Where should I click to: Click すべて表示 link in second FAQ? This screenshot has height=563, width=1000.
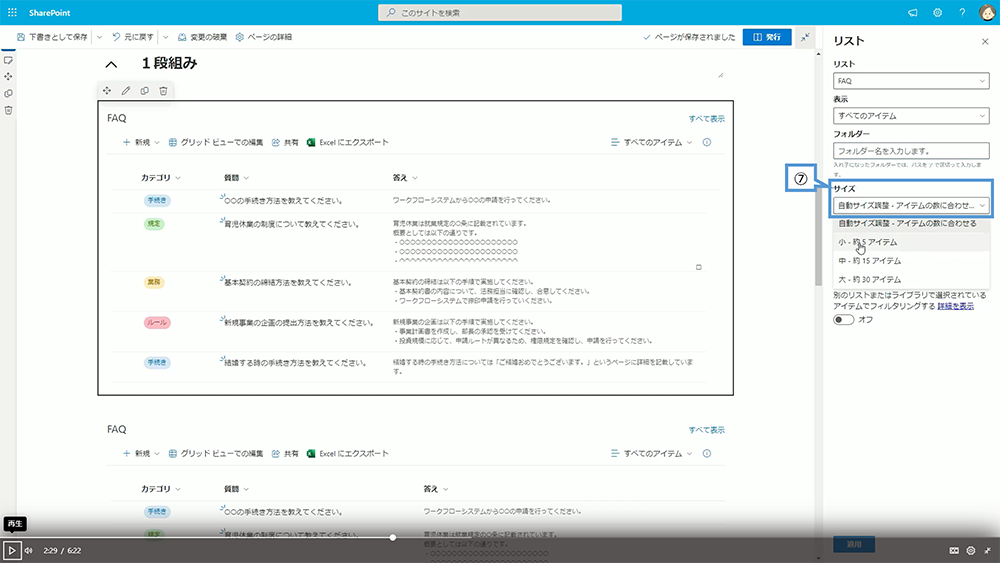click(x=707, y=430)
